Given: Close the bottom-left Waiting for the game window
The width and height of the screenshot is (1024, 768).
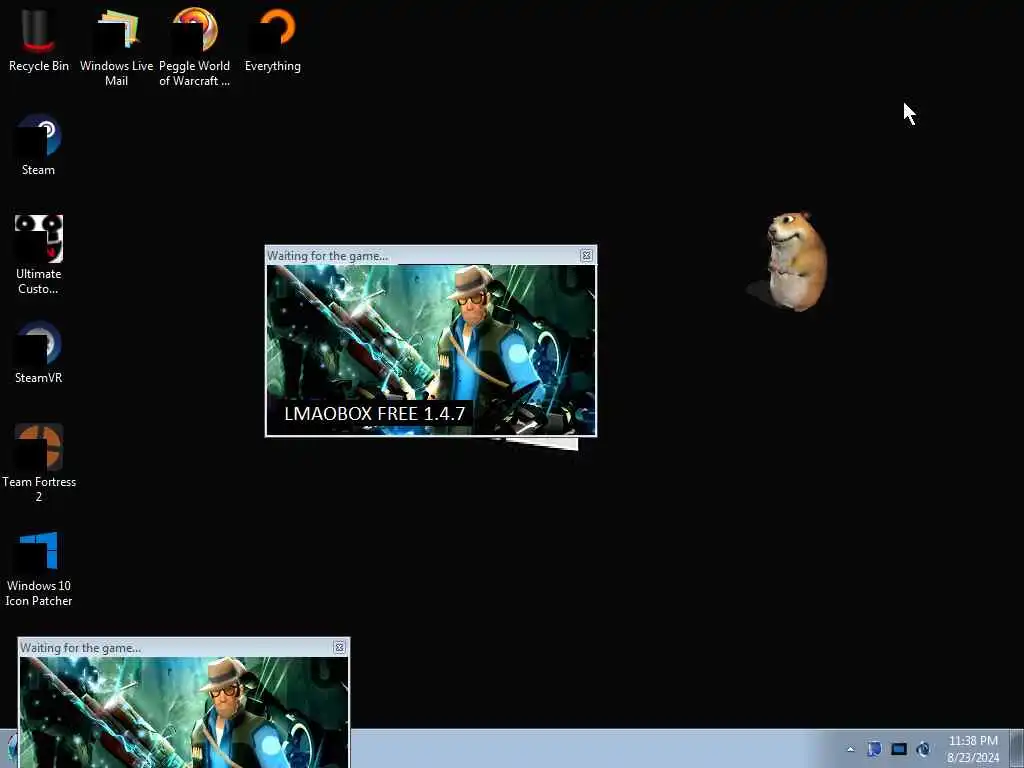Looking at the screenshot, I should point(340,647).
